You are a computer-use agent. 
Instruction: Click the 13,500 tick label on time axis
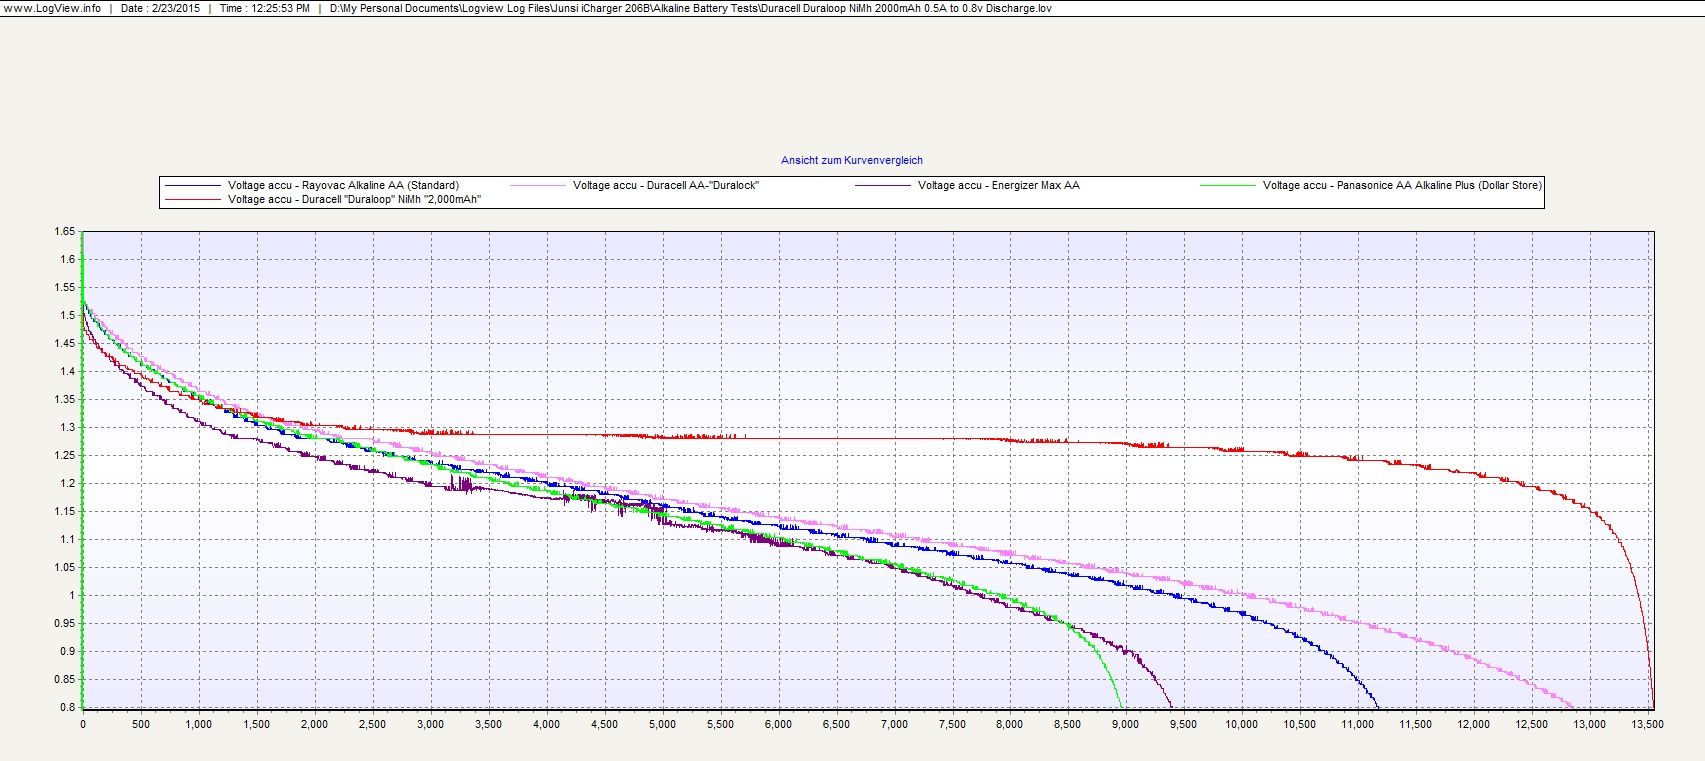tap(1647, 724)
